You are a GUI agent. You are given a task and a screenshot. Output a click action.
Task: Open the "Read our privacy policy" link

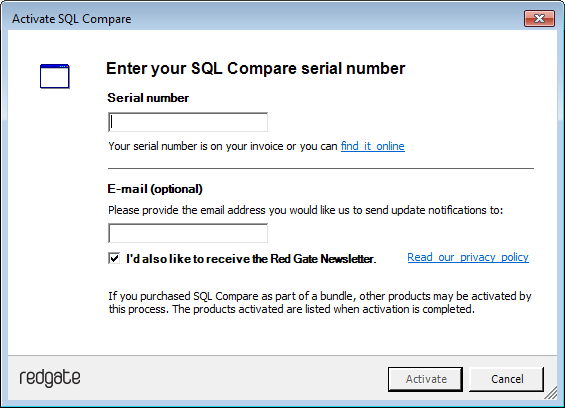(x=468, y=257)
